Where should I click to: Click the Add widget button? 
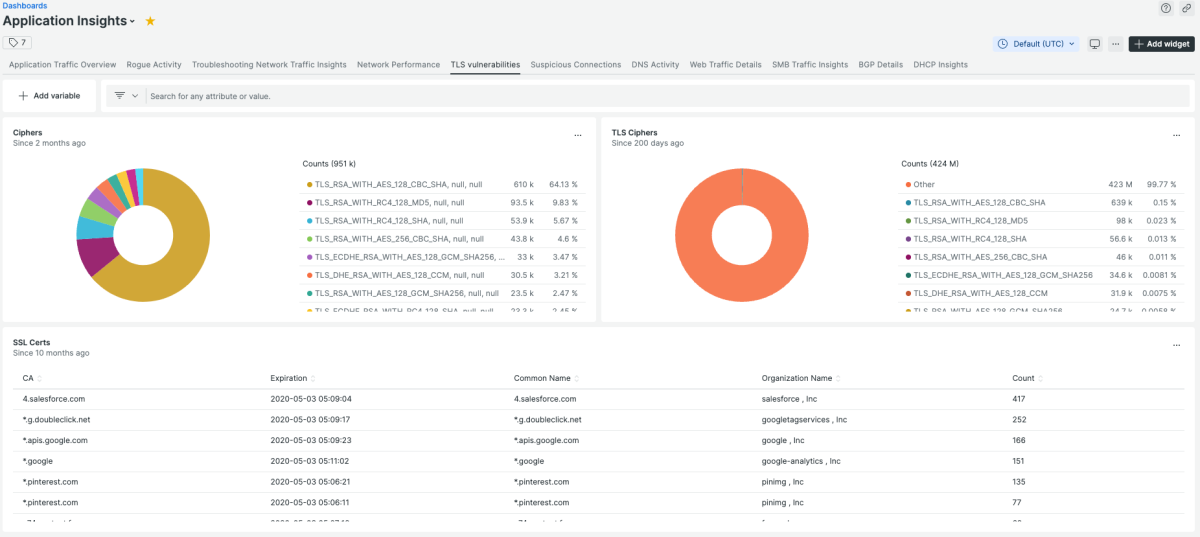pyautogui.click(x=1161, y=44)
